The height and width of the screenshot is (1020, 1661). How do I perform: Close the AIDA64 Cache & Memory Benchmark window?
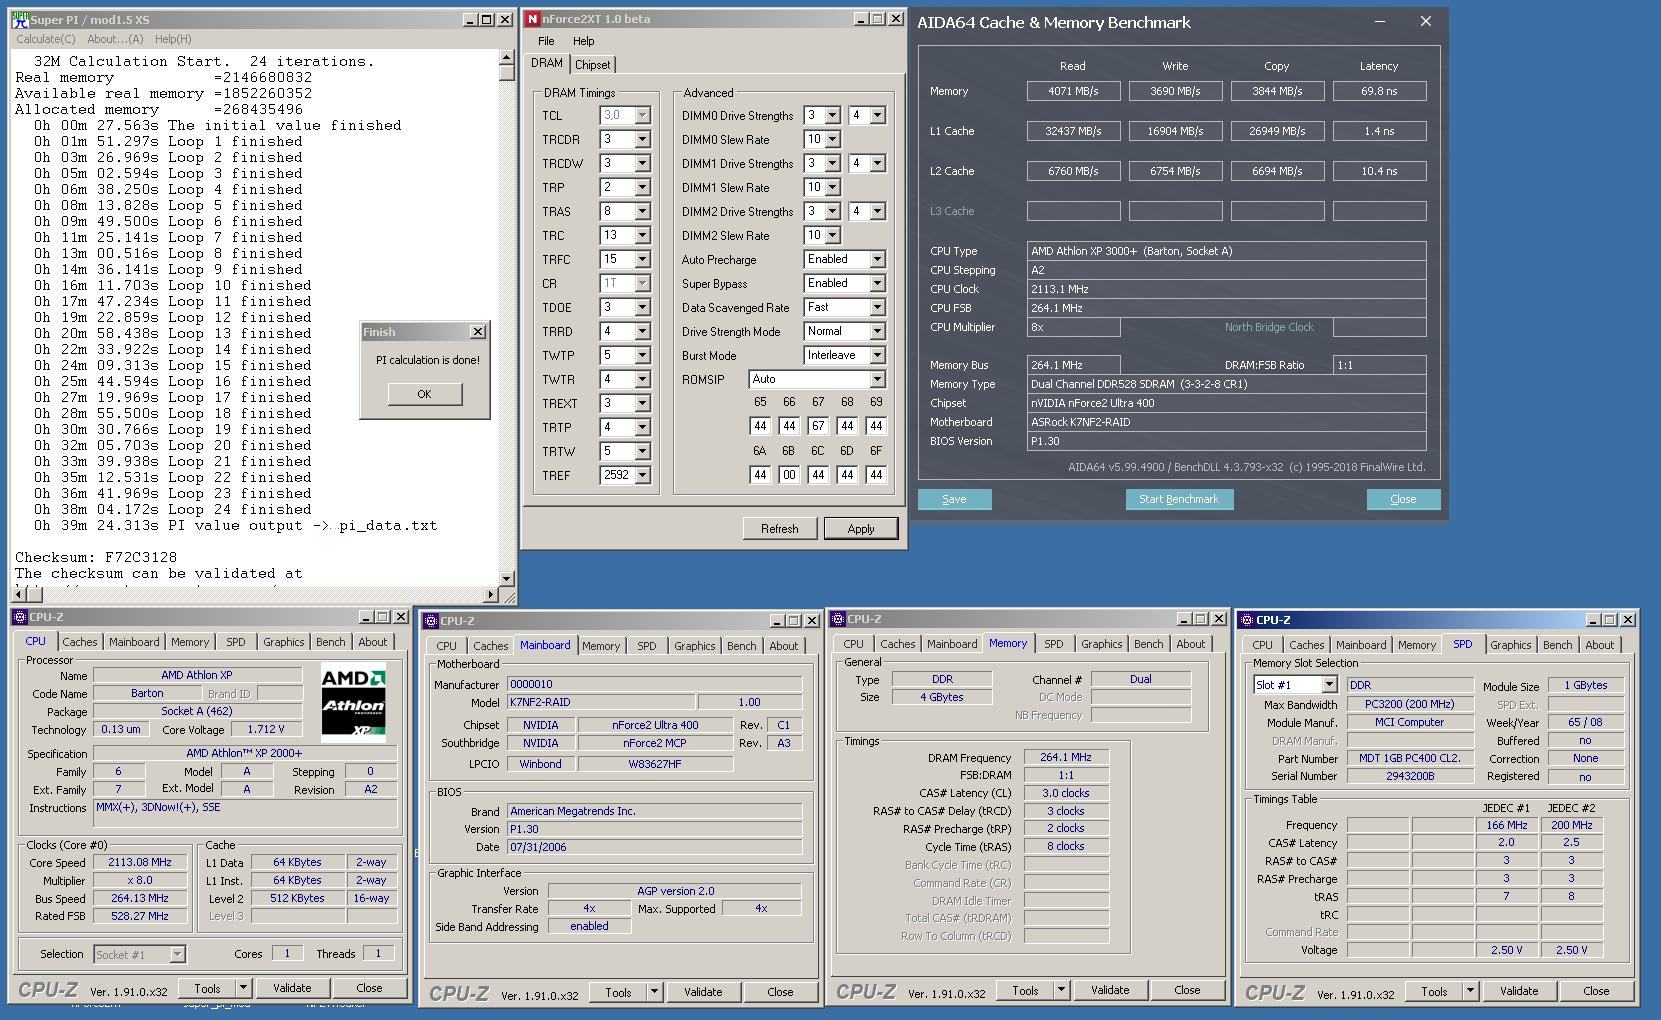[x=1426, y=21]
